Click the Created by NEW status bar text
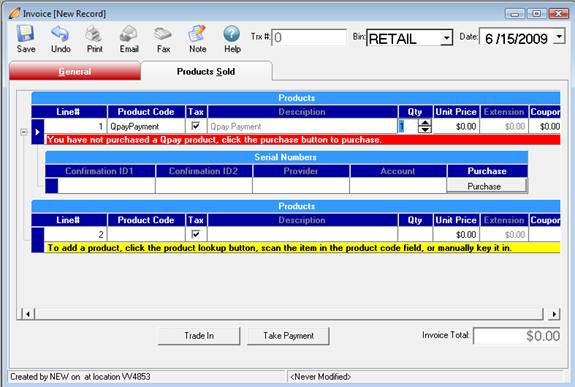 tap(80, 377)
